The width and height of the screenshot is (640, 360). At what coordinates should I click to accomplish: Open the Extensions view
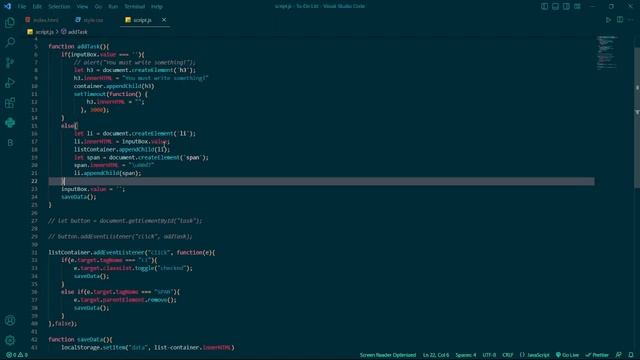point(10,102)
